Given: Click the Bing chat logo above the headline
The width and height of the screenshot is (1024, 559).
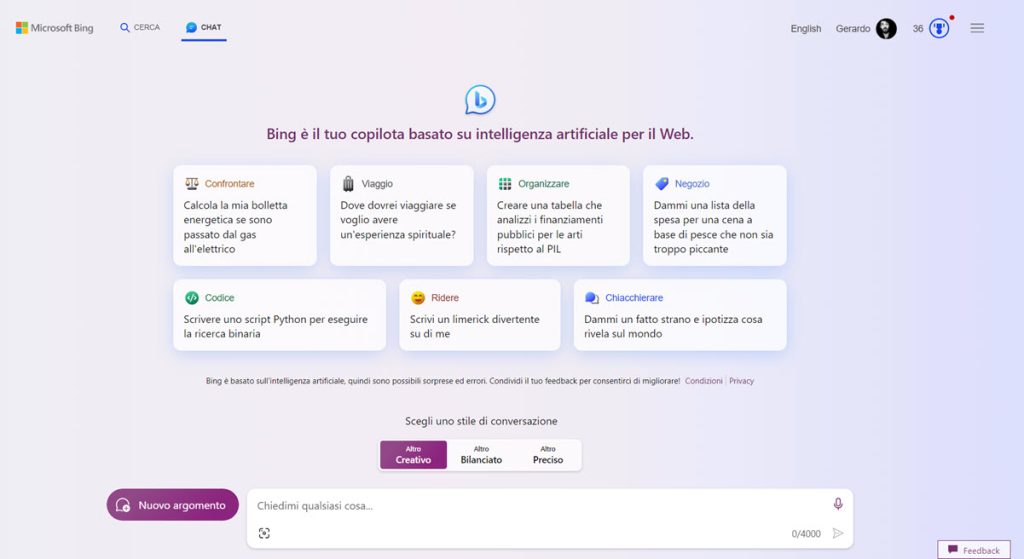Looking at the screenshot, I should click(480, 100).
